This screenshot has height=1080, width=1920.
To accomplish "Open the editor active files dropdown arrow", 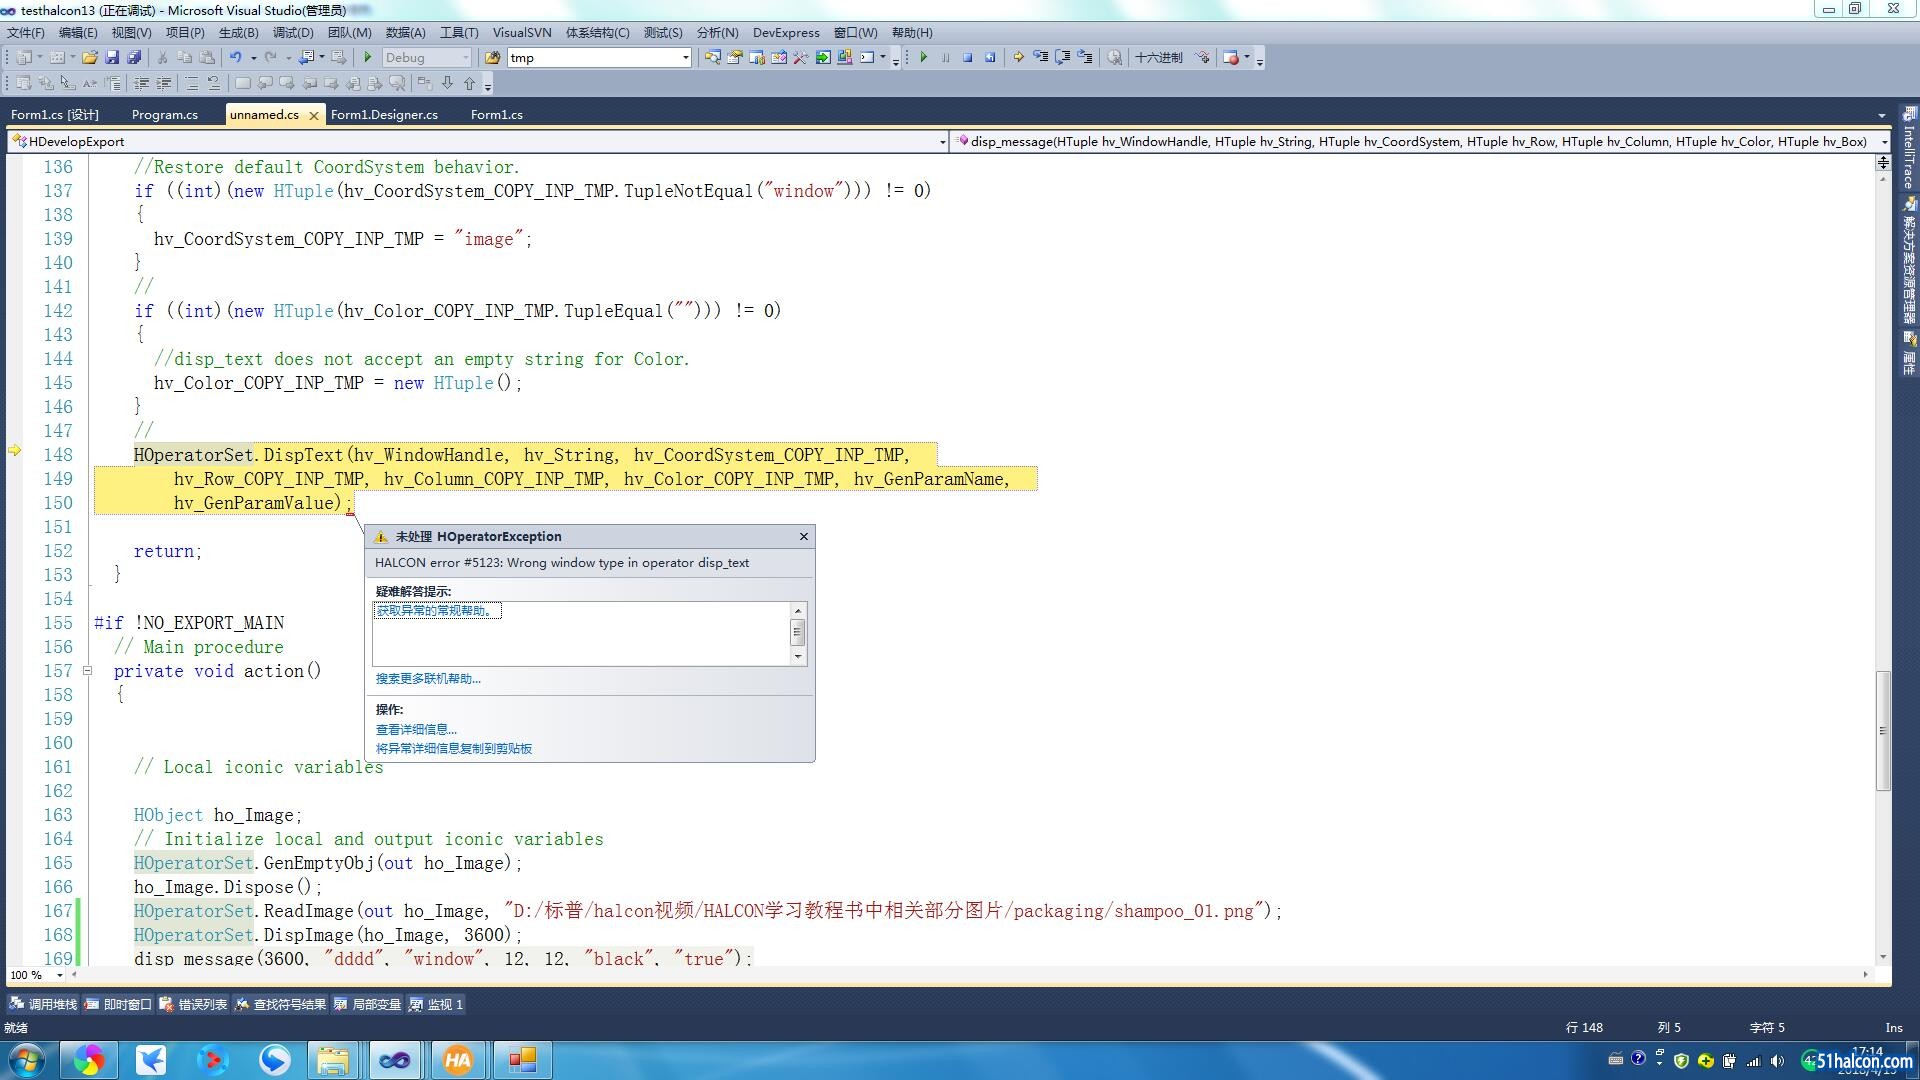I will (1881, 115).
